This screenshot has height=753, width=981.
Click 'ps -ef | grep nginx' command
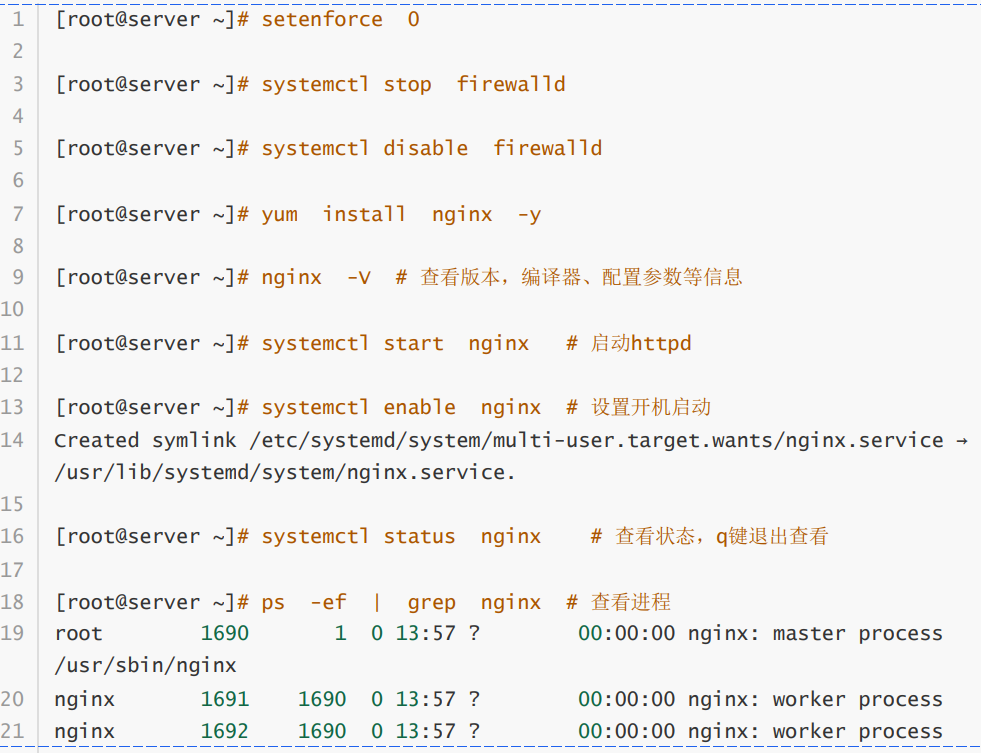401,603
